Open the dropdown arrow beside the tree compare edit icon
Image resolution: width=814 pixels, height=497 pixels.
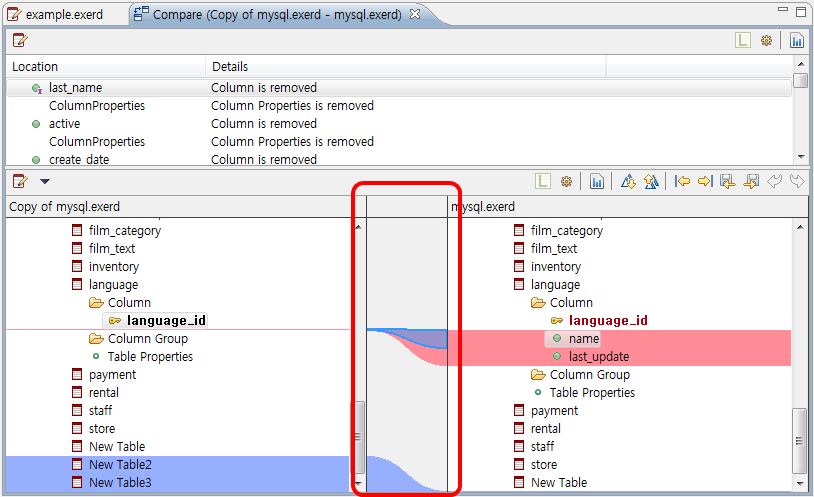tap(45, 181)
